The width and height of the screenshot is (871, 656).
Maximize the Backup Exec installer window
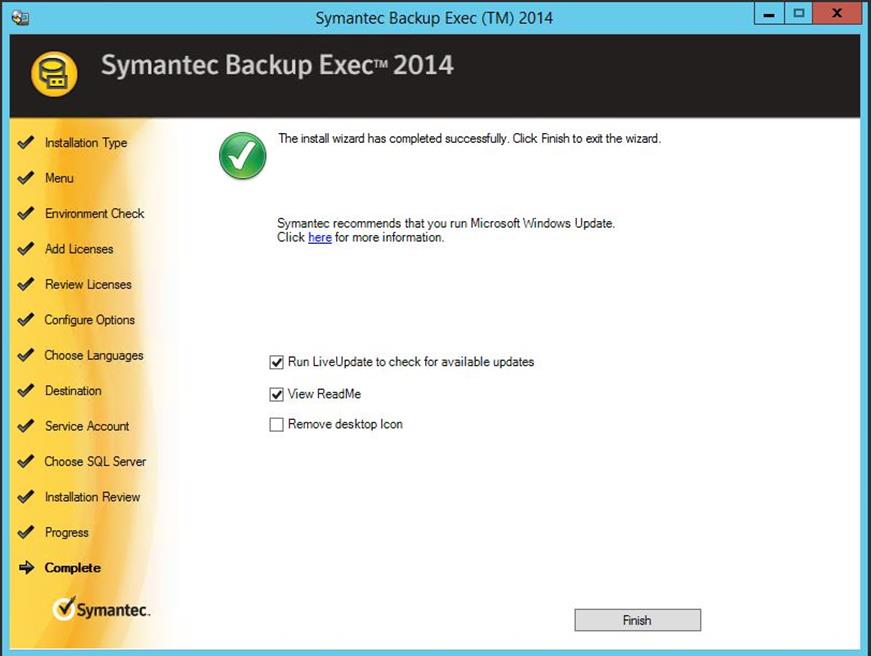[799, 14]
